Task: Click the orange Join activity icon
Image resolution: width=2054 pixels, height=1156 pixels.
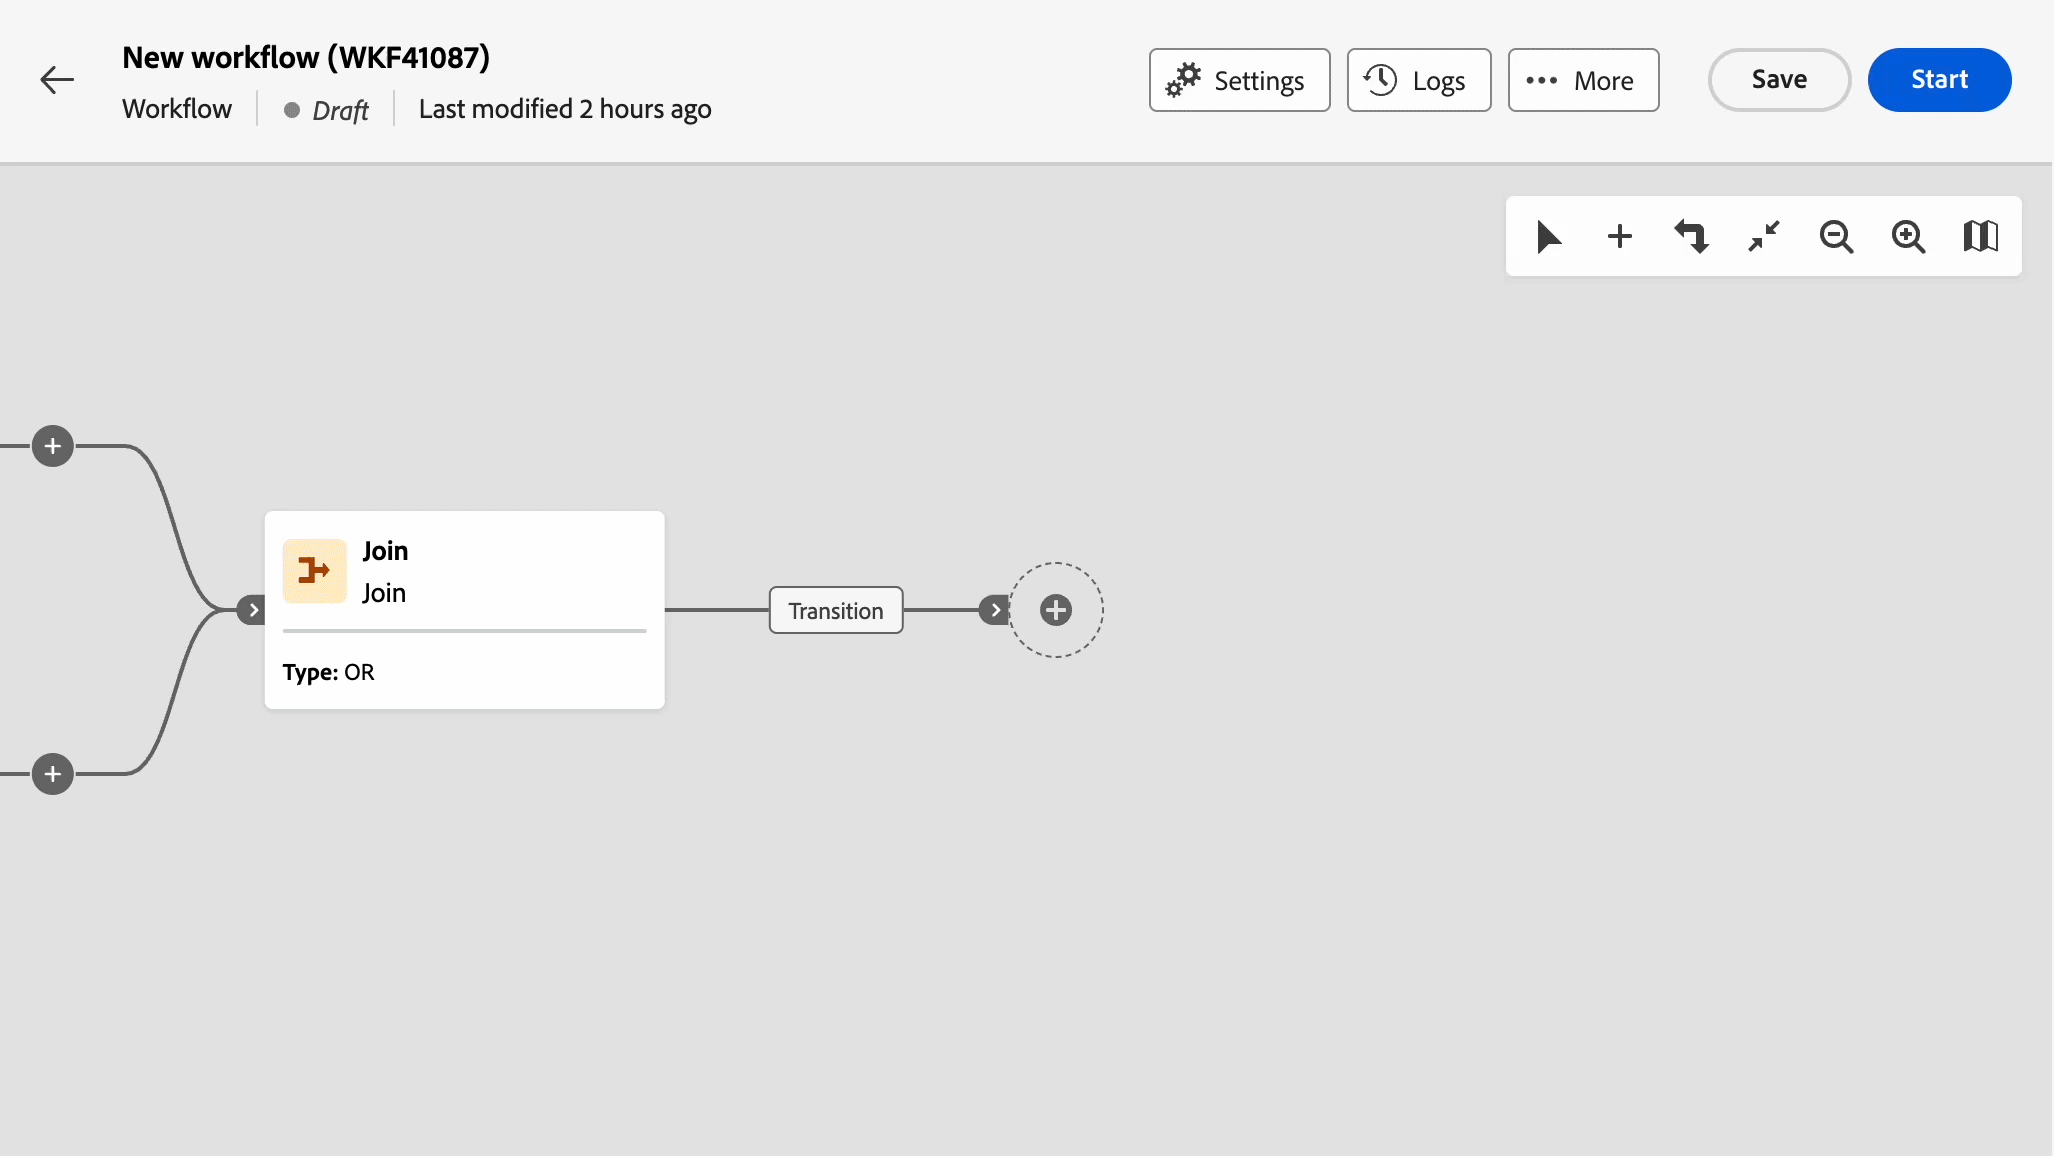Action: [315, 571]
